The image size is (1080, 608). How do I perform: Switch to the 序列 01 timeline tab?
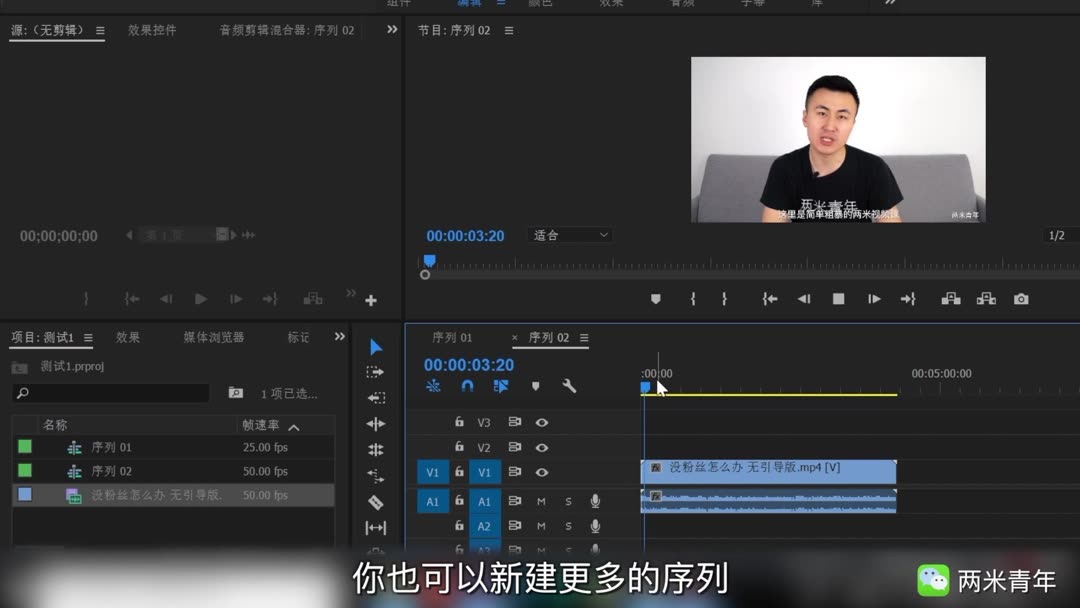[x=452, y=337]
